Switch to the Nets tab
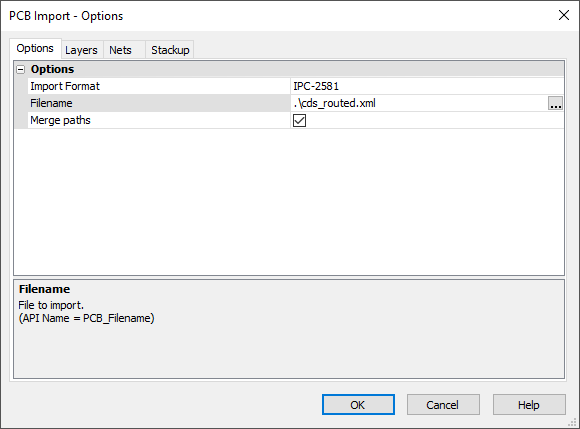This screenshot has width=580, height=429. pos(121,50)
